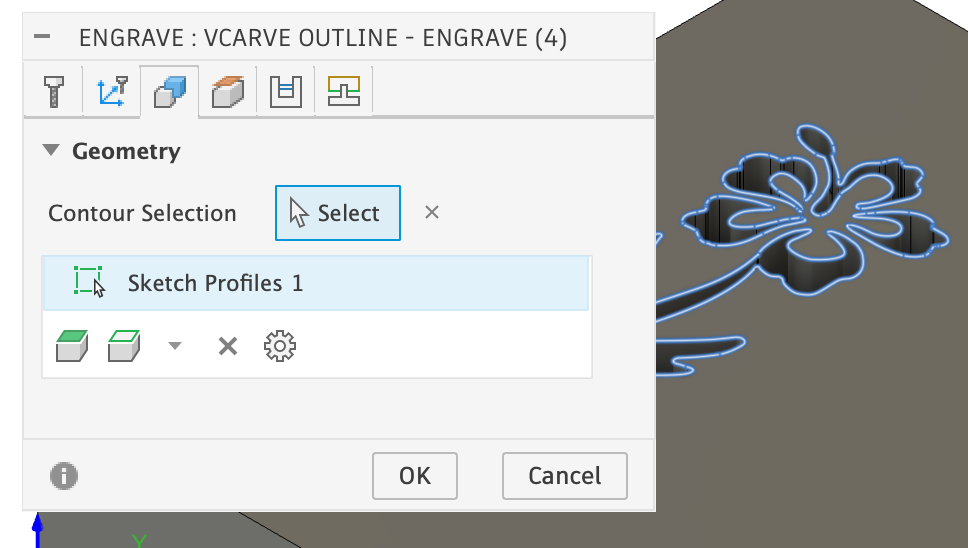This screenshot has width=968, height=548.
Task: Open the Tool tab with the cutter icon
Action: tap(55, 93)
